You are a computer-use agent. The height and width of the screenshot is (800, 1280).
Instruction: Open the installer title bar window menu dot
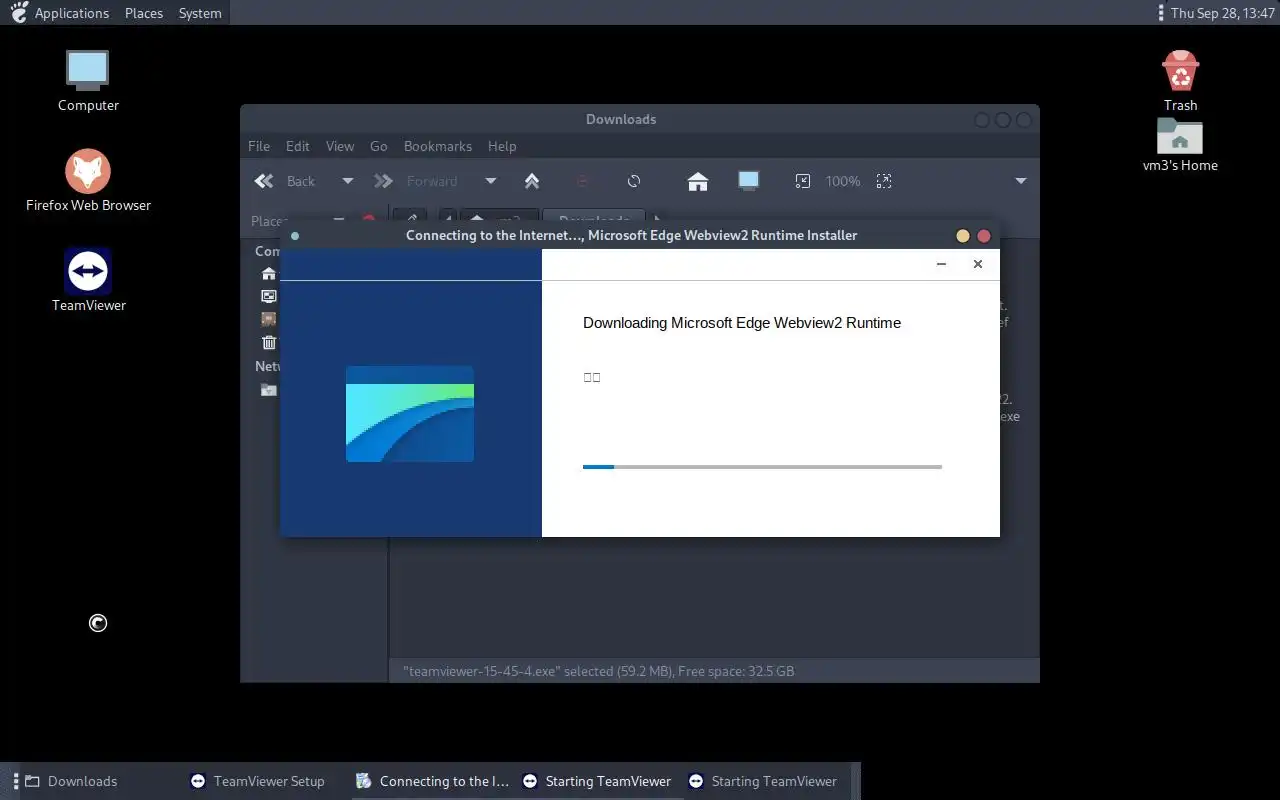295,236
